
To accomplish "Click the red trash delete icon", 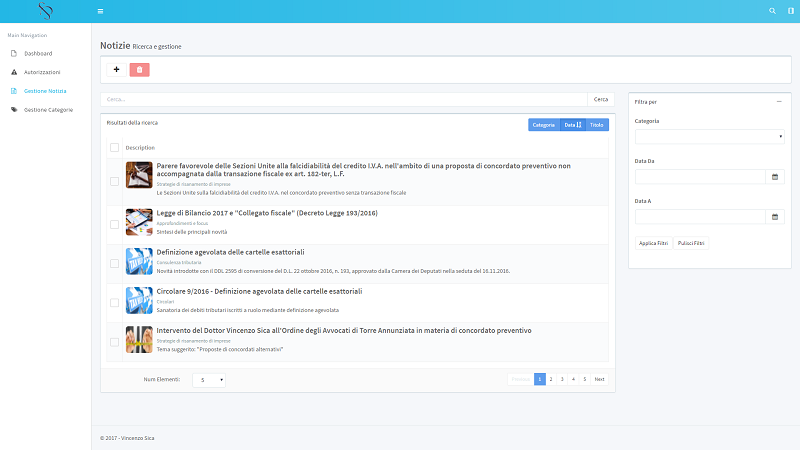I will pyautogui.click(x=139, y=69).
